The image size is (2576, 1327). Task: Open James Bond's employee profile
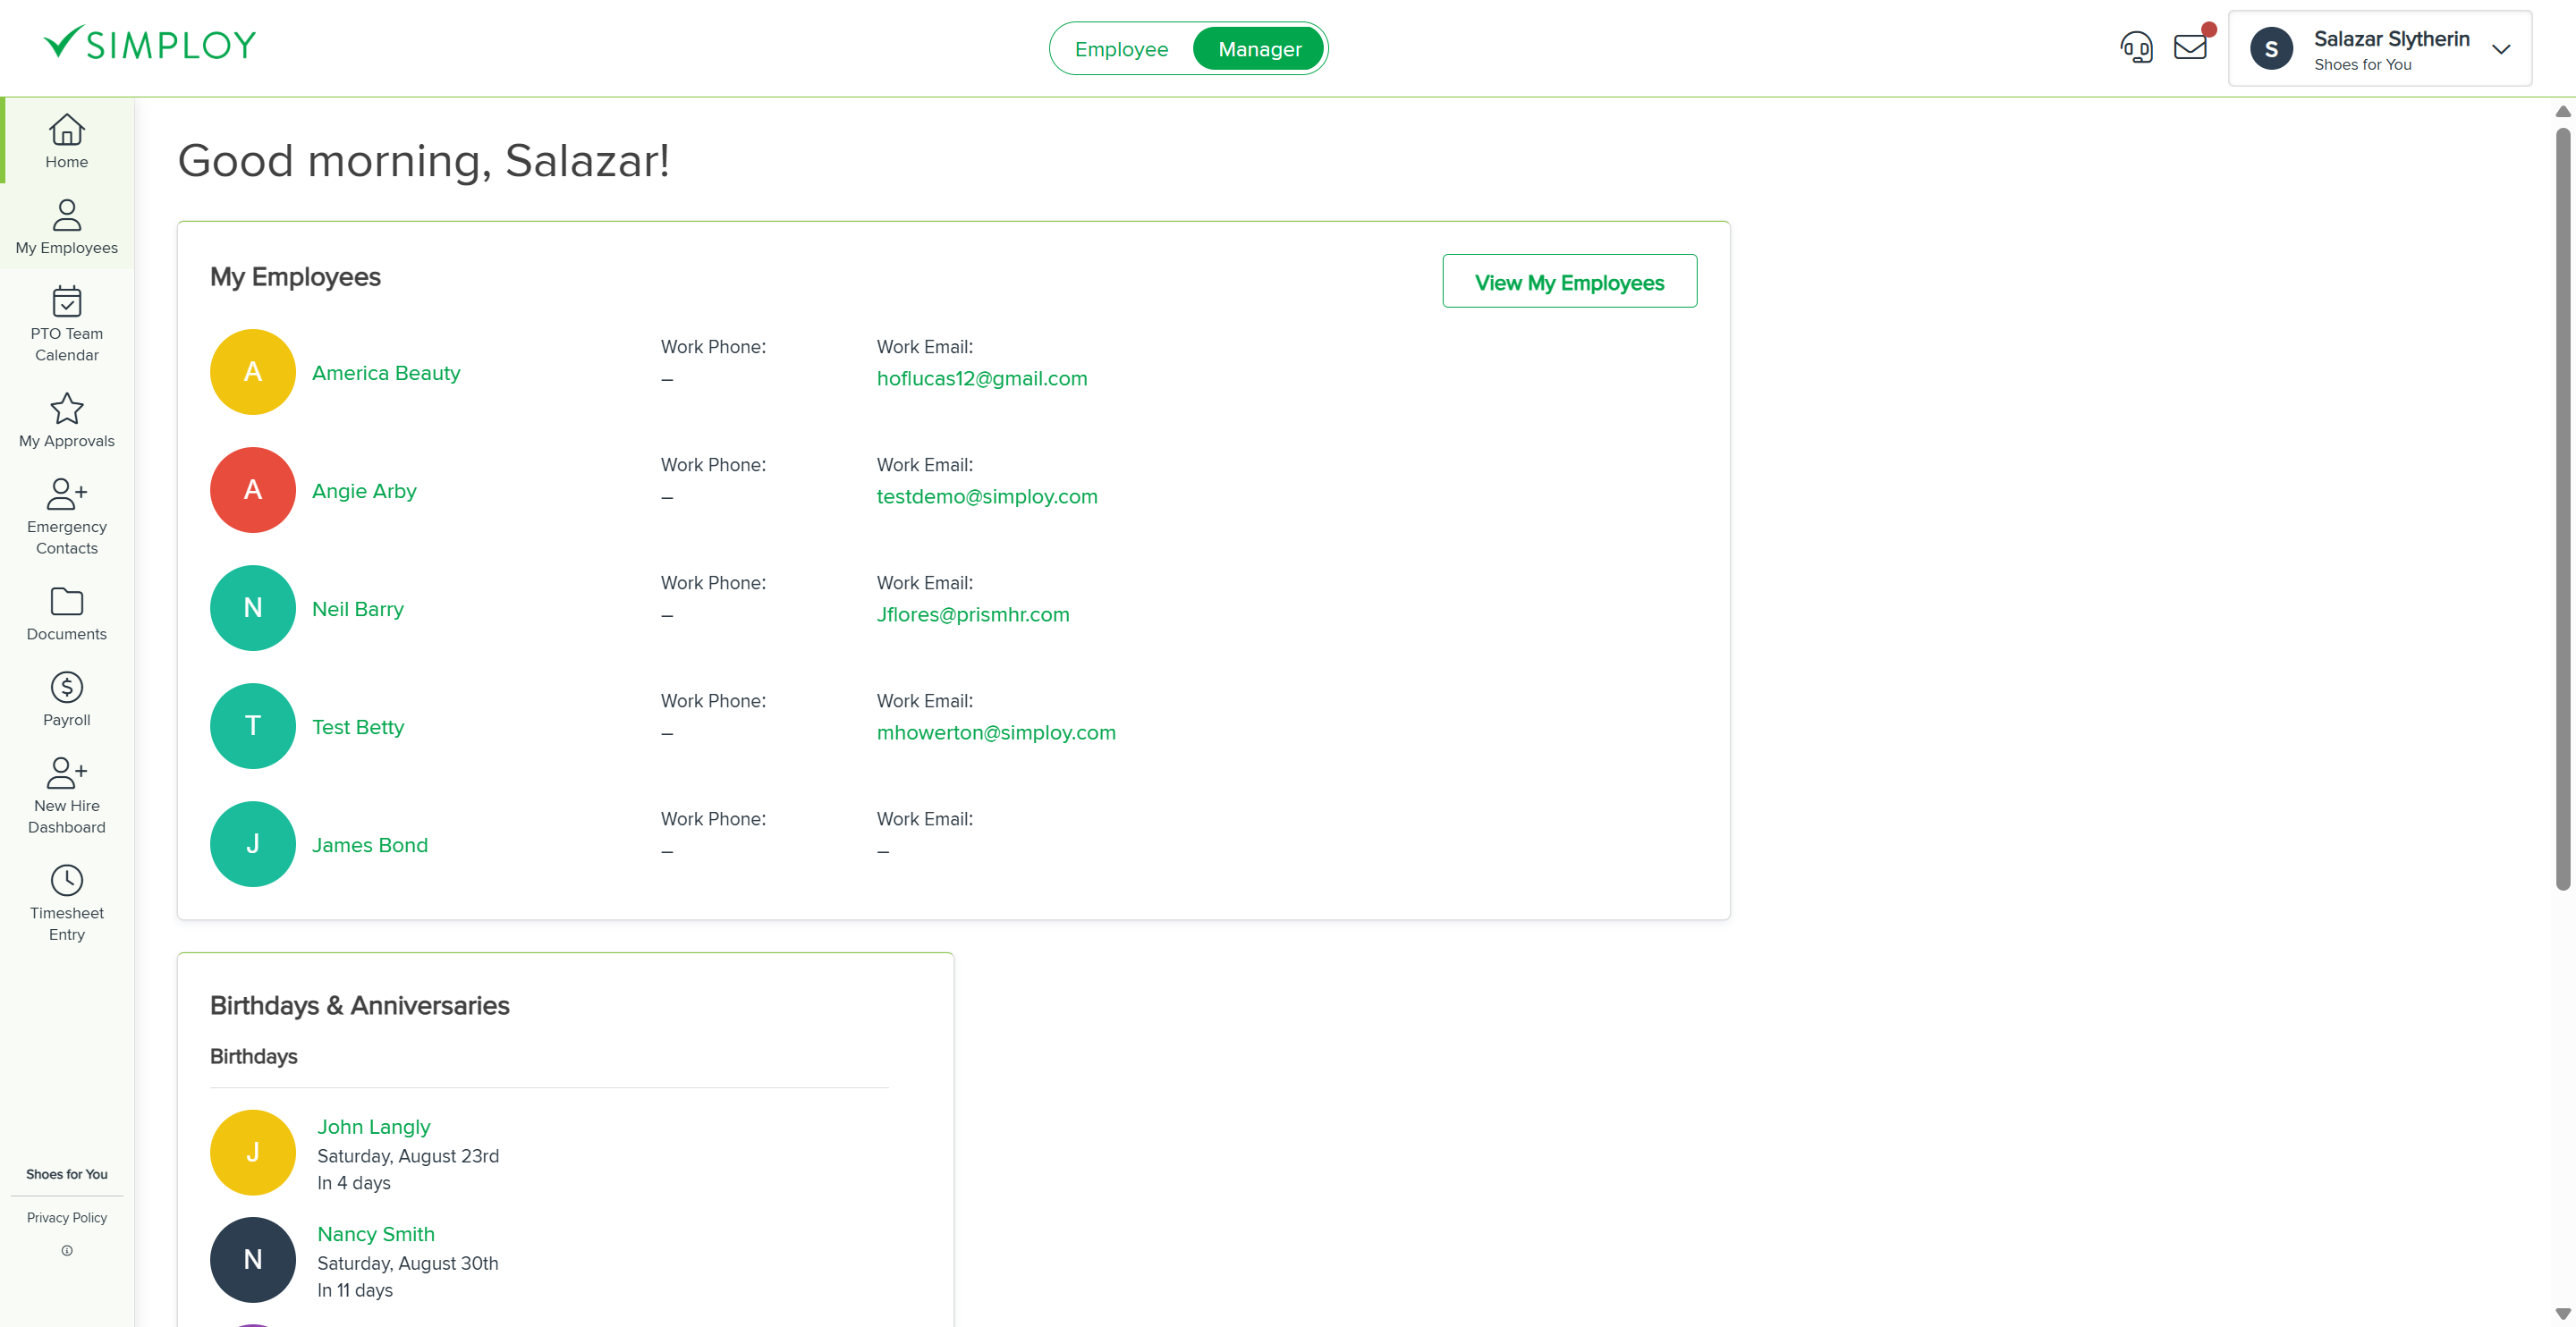click(x=370, y=844)
